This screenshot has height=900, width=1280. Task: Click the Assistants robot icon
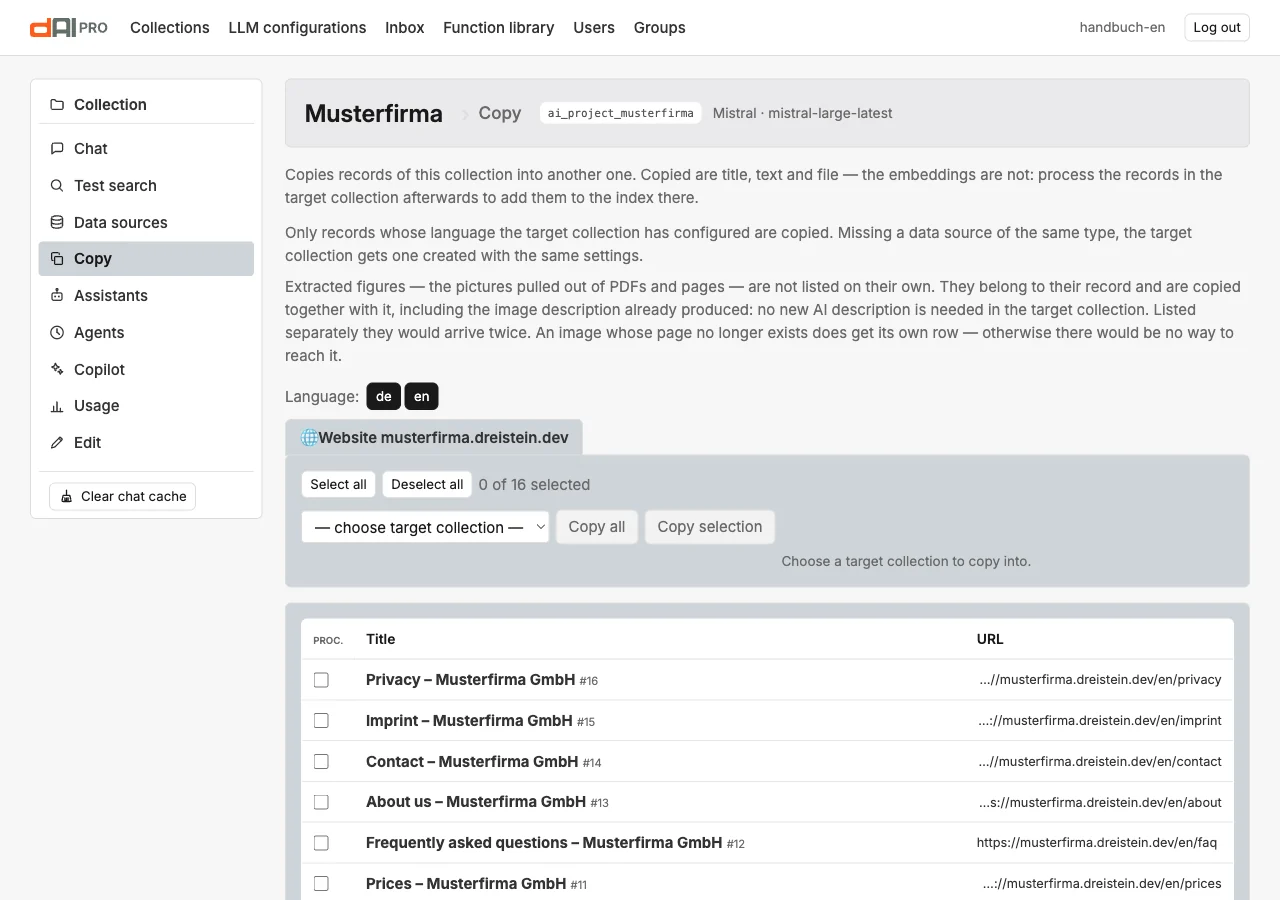(57, 296)
